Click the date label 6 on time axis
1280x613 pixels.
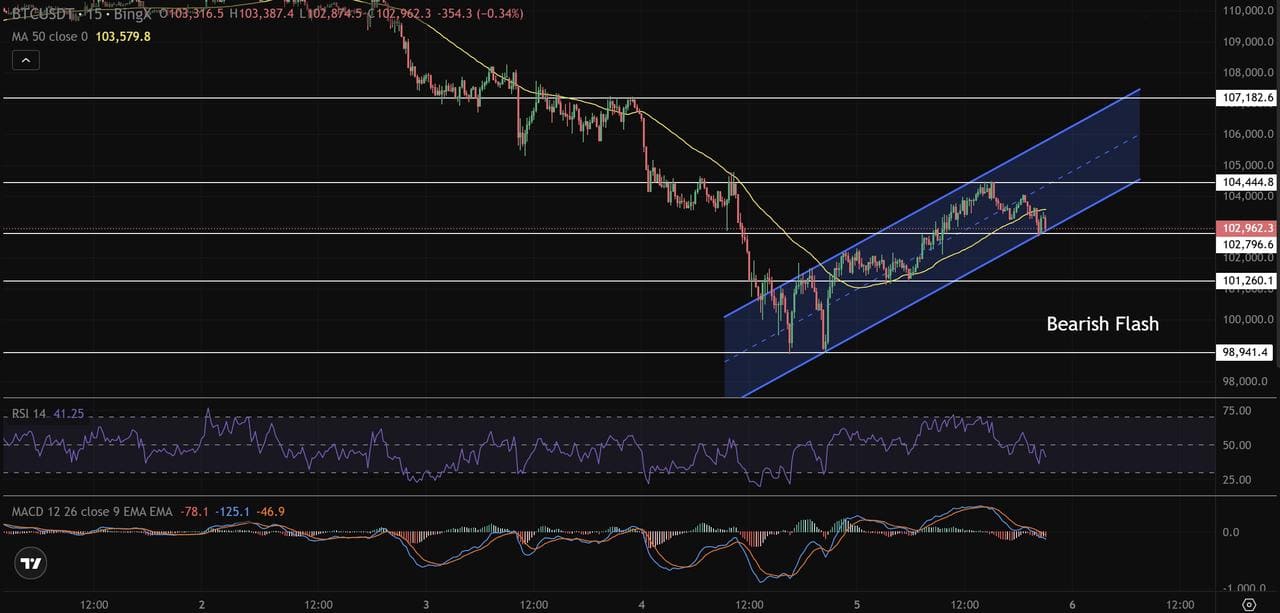[x=1072, y=604]
